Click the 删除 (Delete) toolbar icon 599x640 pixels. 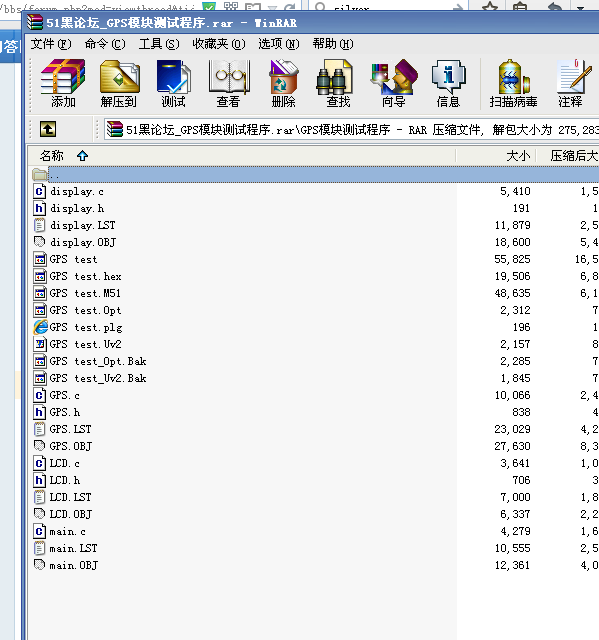(284, 76)
